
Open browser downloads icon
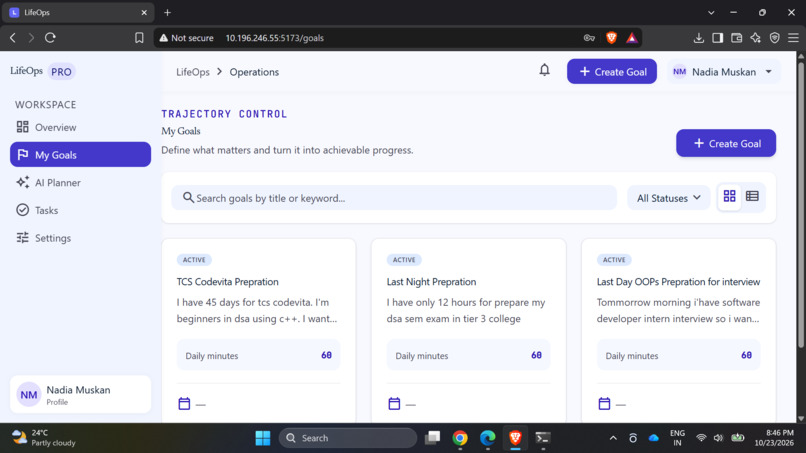[699, 38]
